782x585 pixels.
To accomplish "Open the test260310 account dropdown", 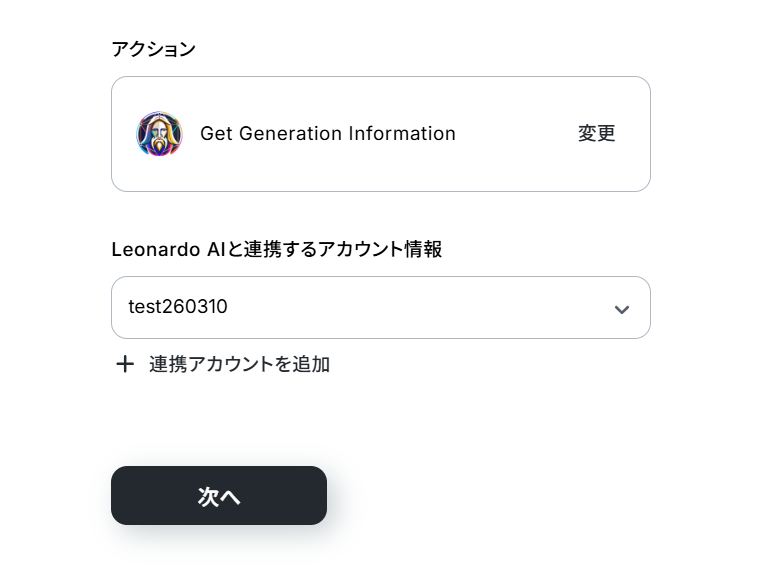I will coord(380,308).
